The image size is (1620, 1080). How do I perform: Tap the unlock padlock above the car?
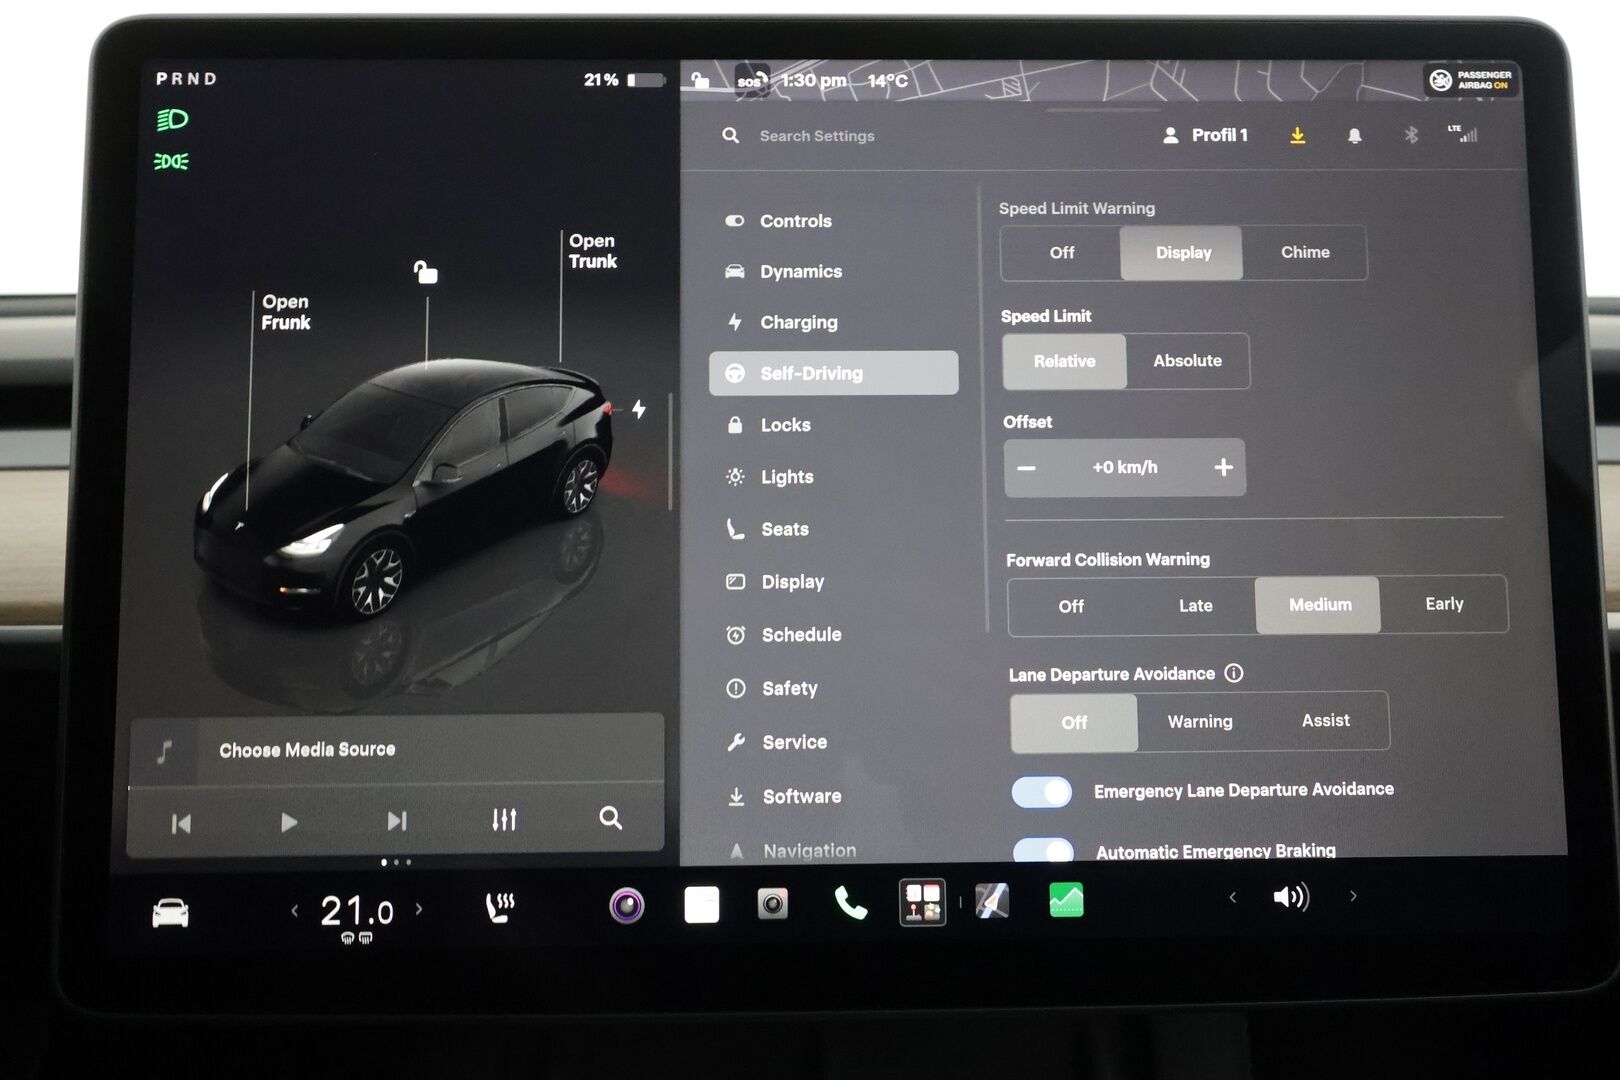click(426, 271)
